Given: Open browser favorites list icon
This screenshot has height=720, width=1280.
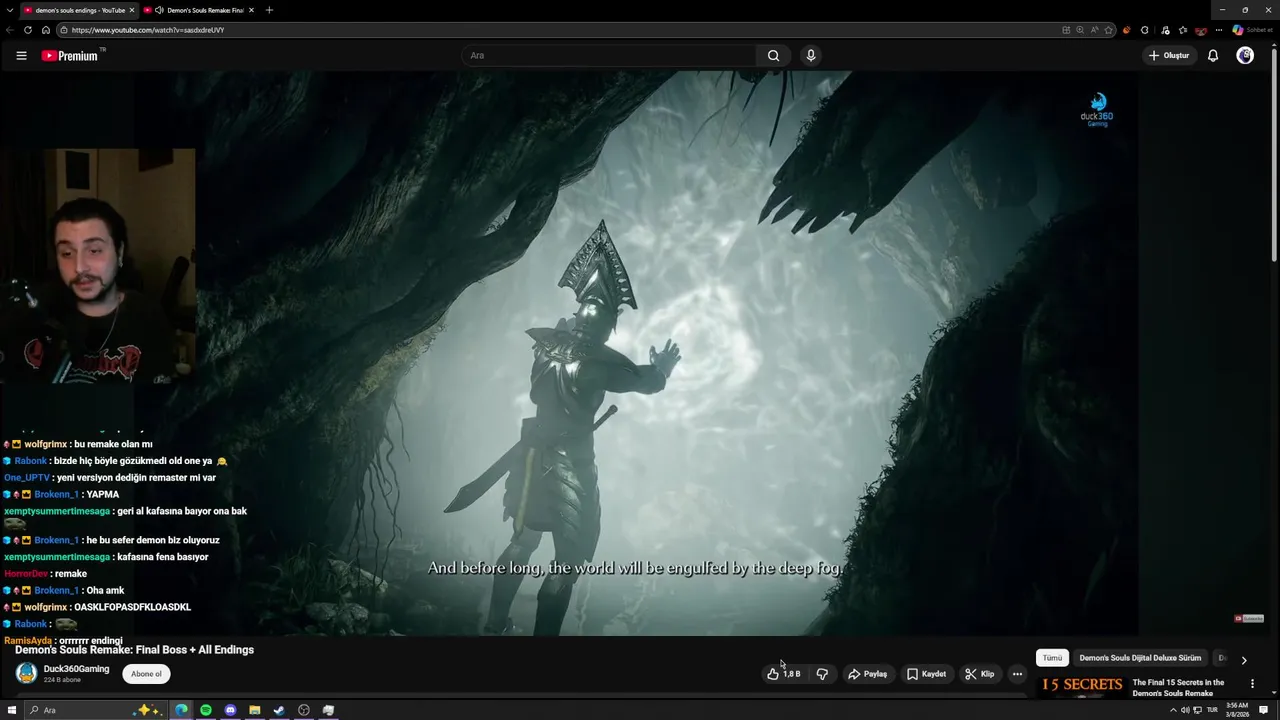Looking at the screenshot, I should (x=1183, y=30).
